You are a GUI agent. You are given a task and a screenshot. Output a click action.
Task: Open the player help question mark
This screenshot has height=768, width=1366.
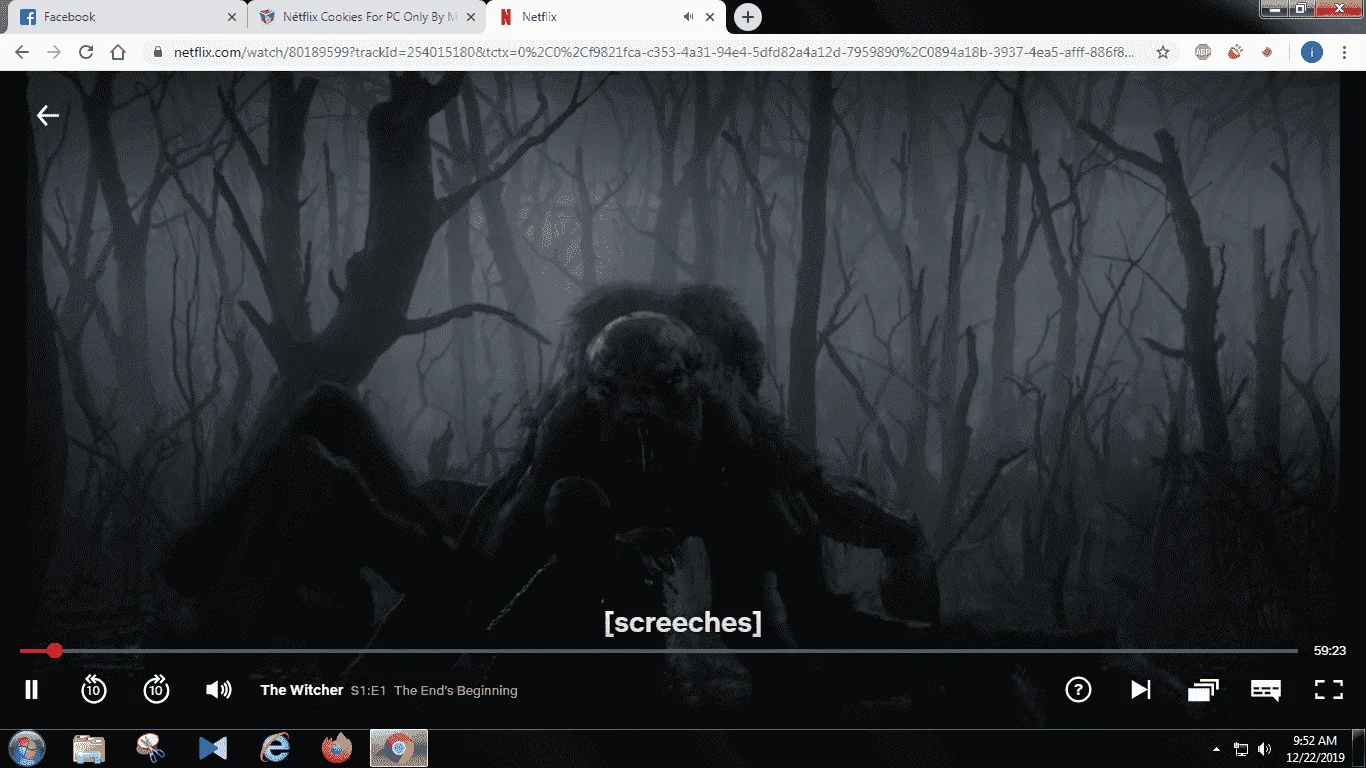(x=1078, y=689)
